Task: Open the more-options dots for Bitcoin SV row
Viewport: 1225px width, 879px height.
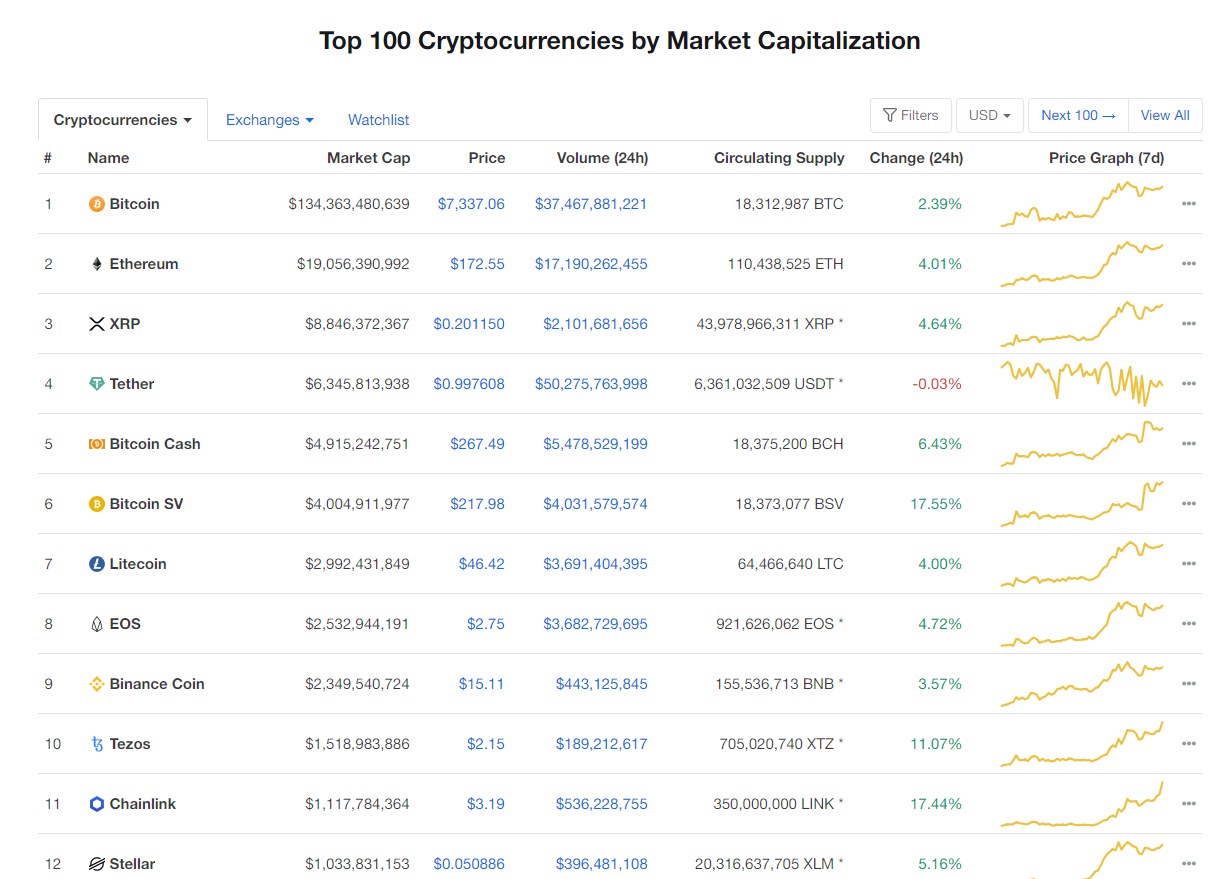Action: point(1189,504)
